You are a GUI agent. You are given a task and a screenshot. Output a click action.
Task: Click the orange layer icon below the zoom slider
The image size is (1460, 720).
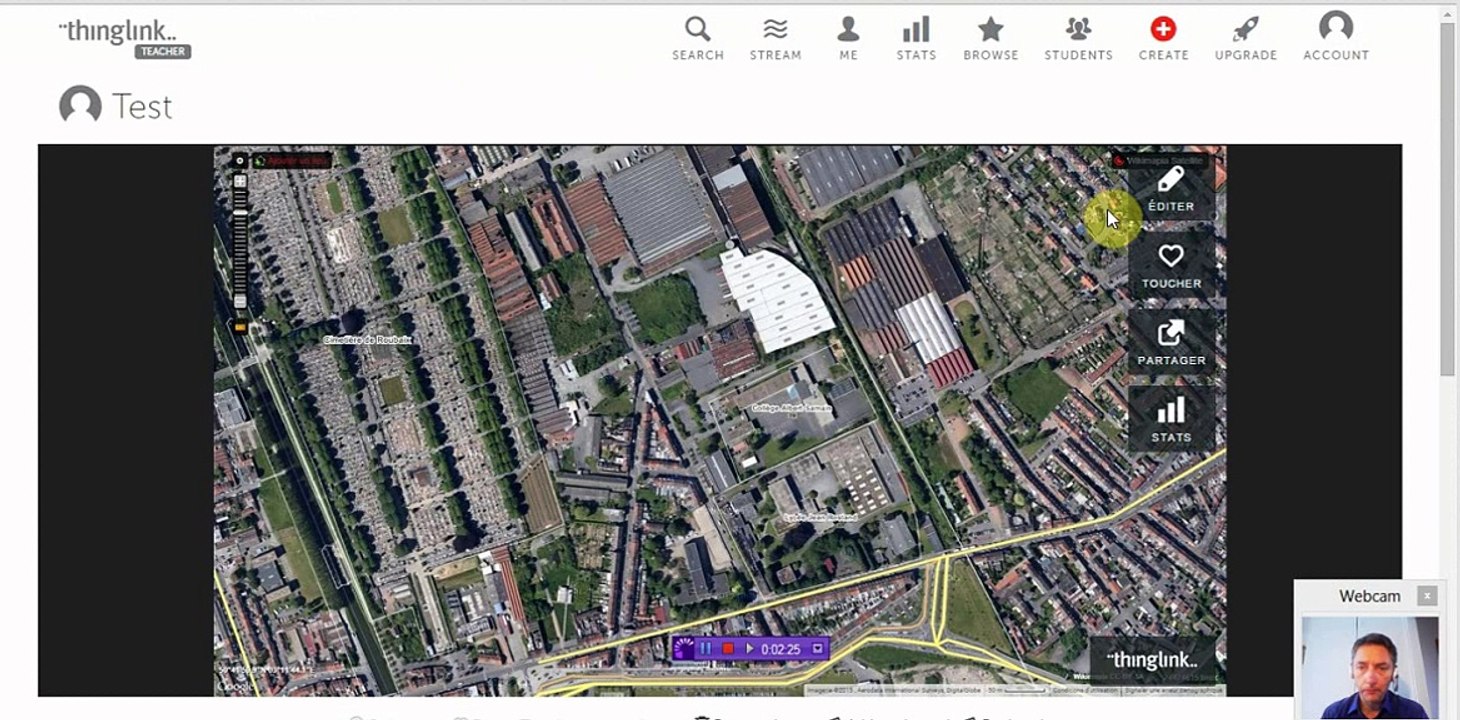(x=240, y=326)
